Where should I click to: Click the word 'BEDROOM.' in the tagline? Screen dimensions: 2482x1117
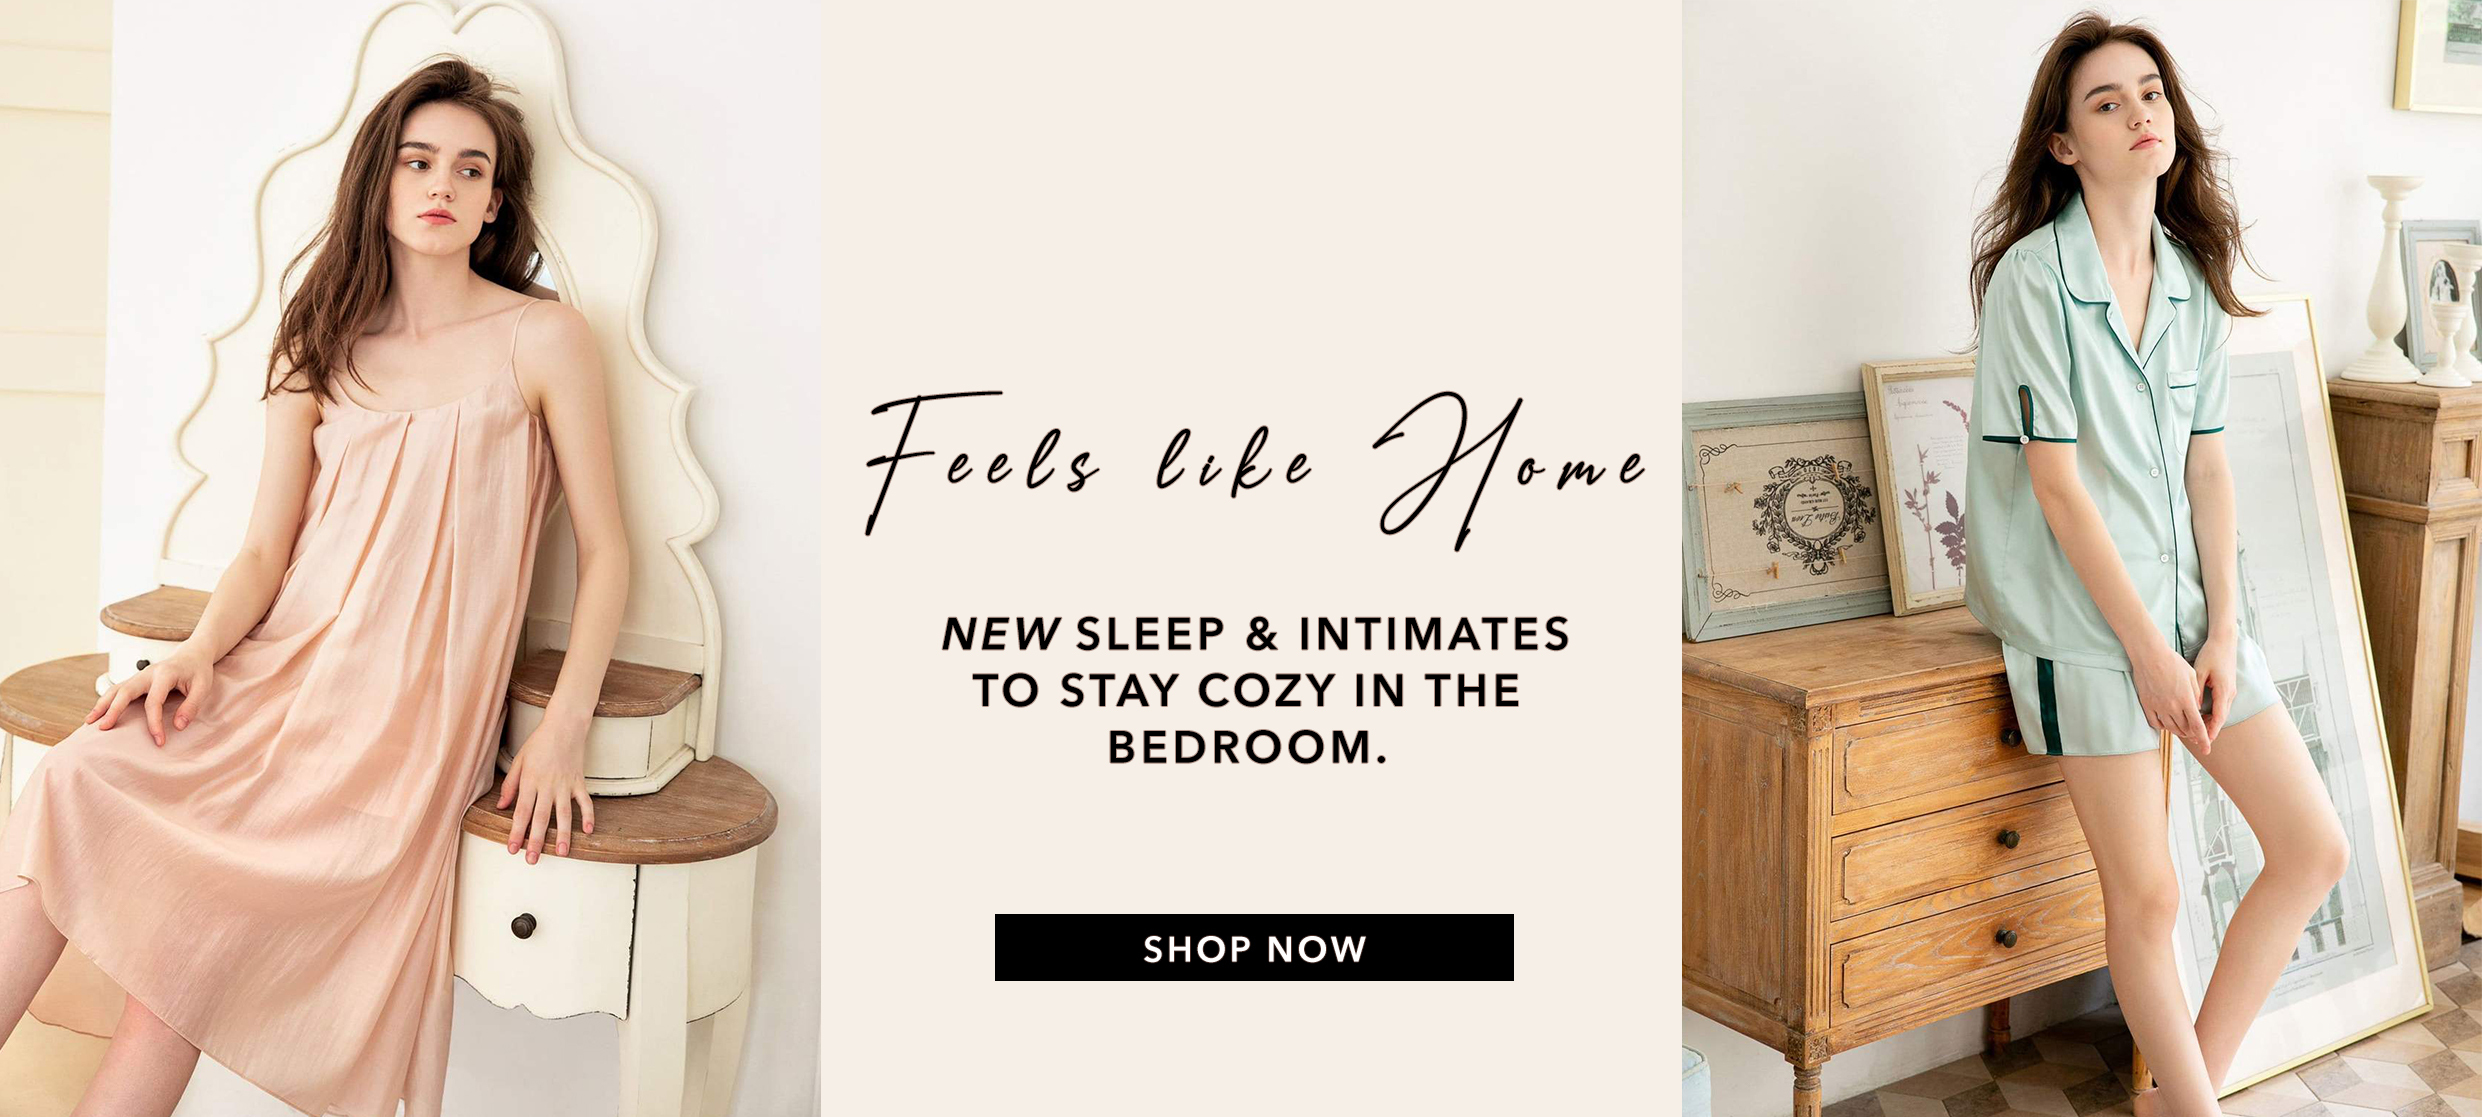1247,747
